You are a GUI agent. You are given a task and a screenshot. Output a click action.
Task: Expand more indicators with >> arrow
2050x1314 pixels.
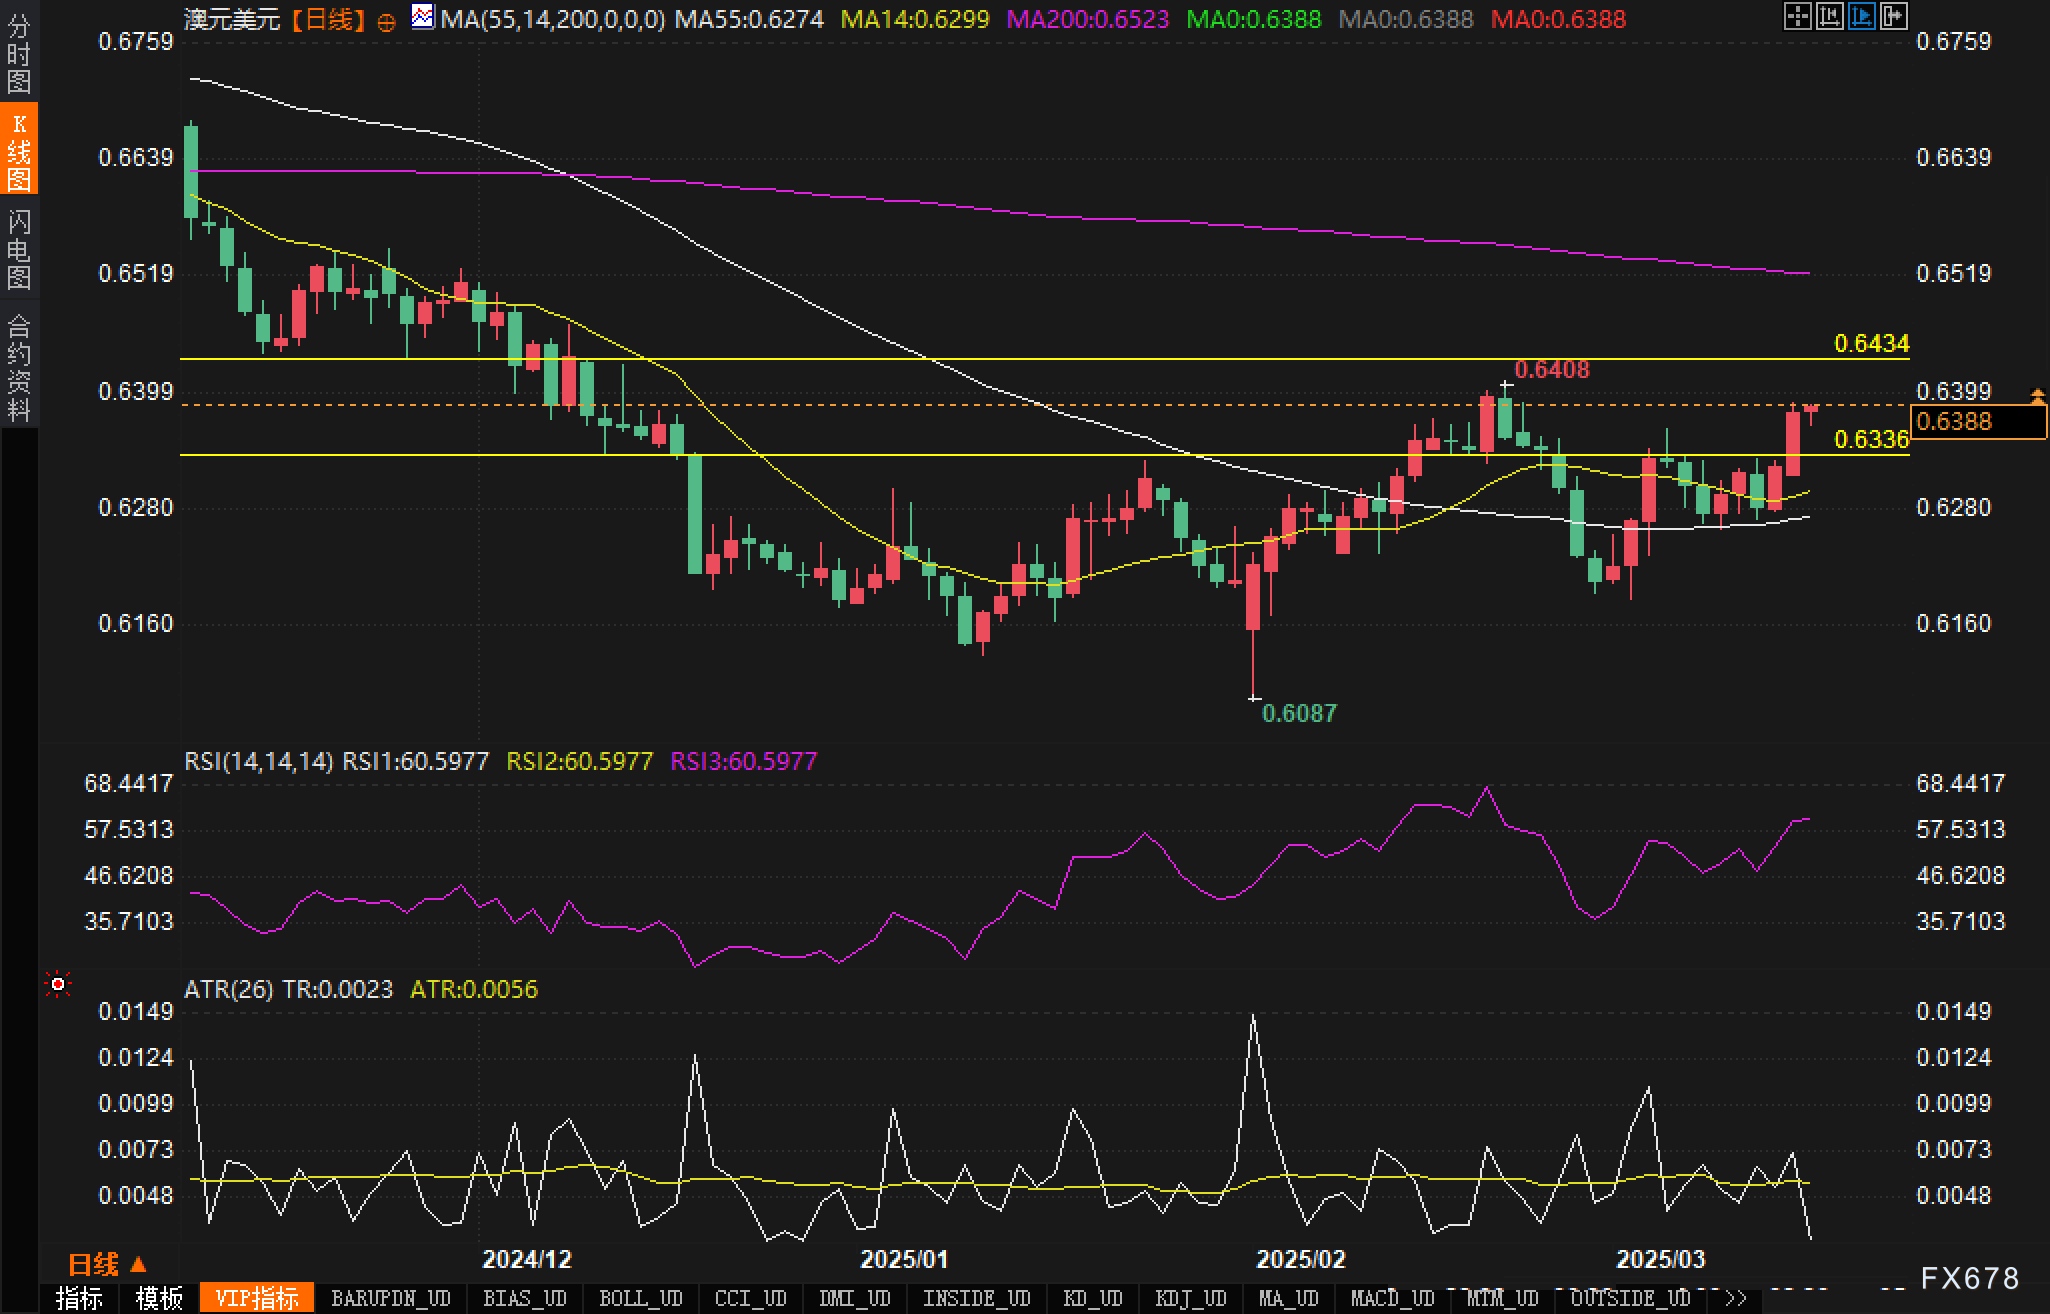pyautogui.click(x=1735, y=1299)
